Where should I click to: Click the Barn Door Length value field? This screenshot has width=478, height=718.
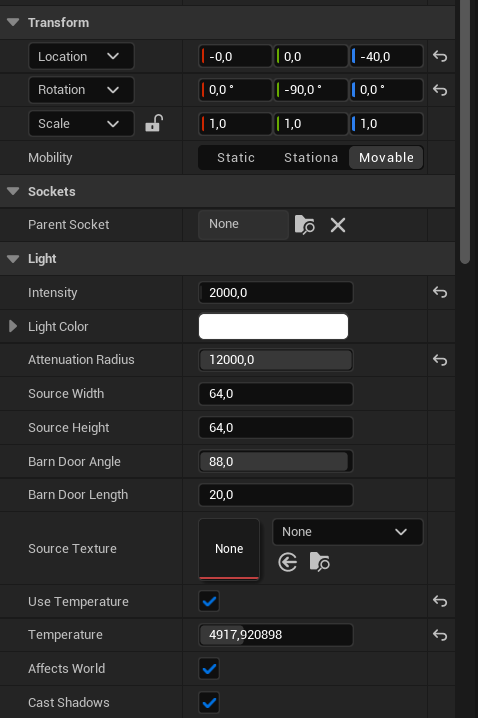(276, 495)
